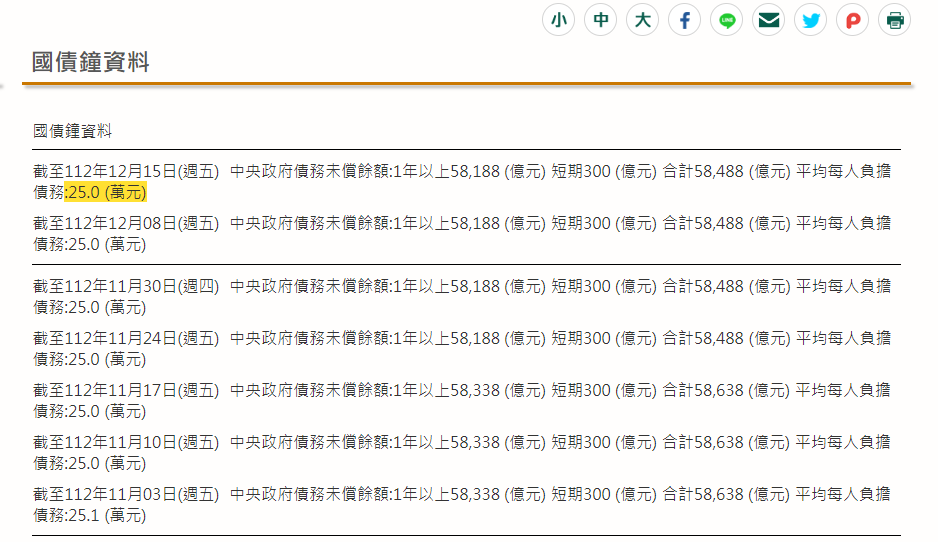Share page on Plurk
Viewport: 938px width, 542px height.
pyautogui.click(x=853, y=20)
